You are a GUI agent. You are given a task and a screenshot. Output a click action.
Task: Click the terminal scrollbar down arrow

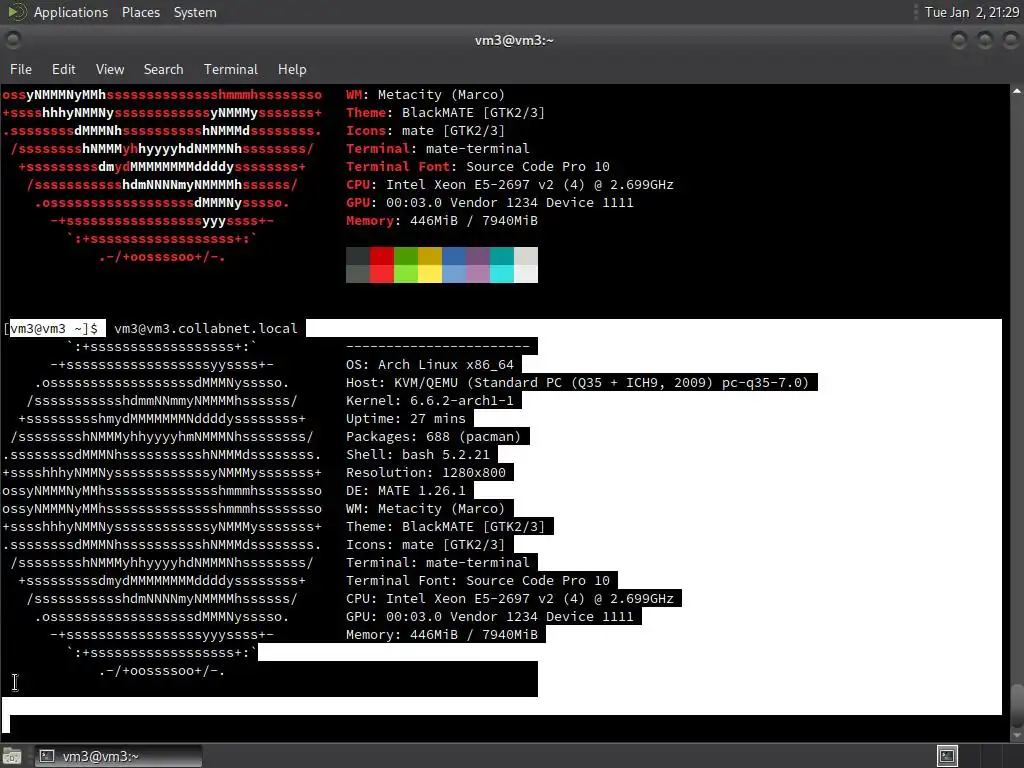[1017, 736]
